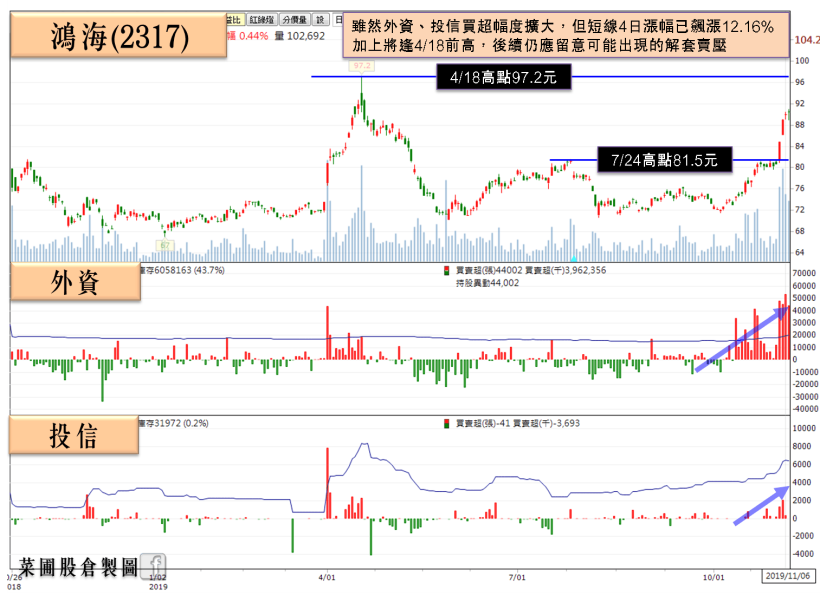Screen dimensions: 820x596
Task: Click the 100 price axis label
Action: [802, 61]
